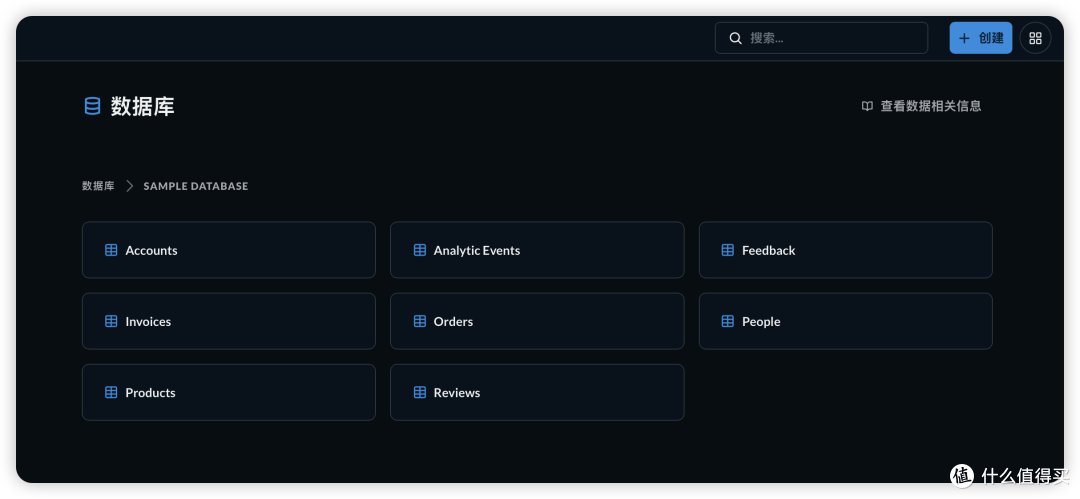Open the Products table card
Screen dimensions: 1080x499
pyautogui.click(x=229, y=392)
